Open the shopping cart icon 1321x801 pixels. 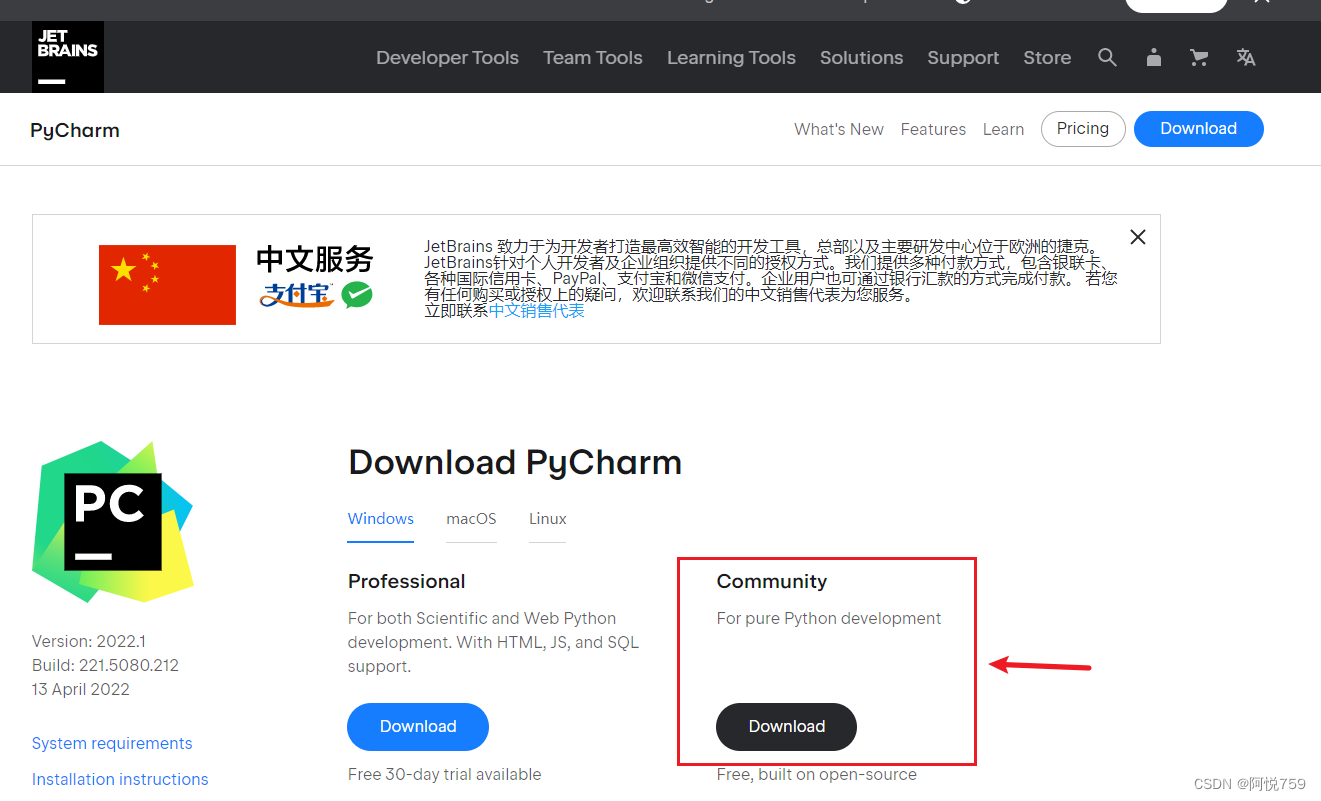pyautogui.click(x=1199, y=57)
